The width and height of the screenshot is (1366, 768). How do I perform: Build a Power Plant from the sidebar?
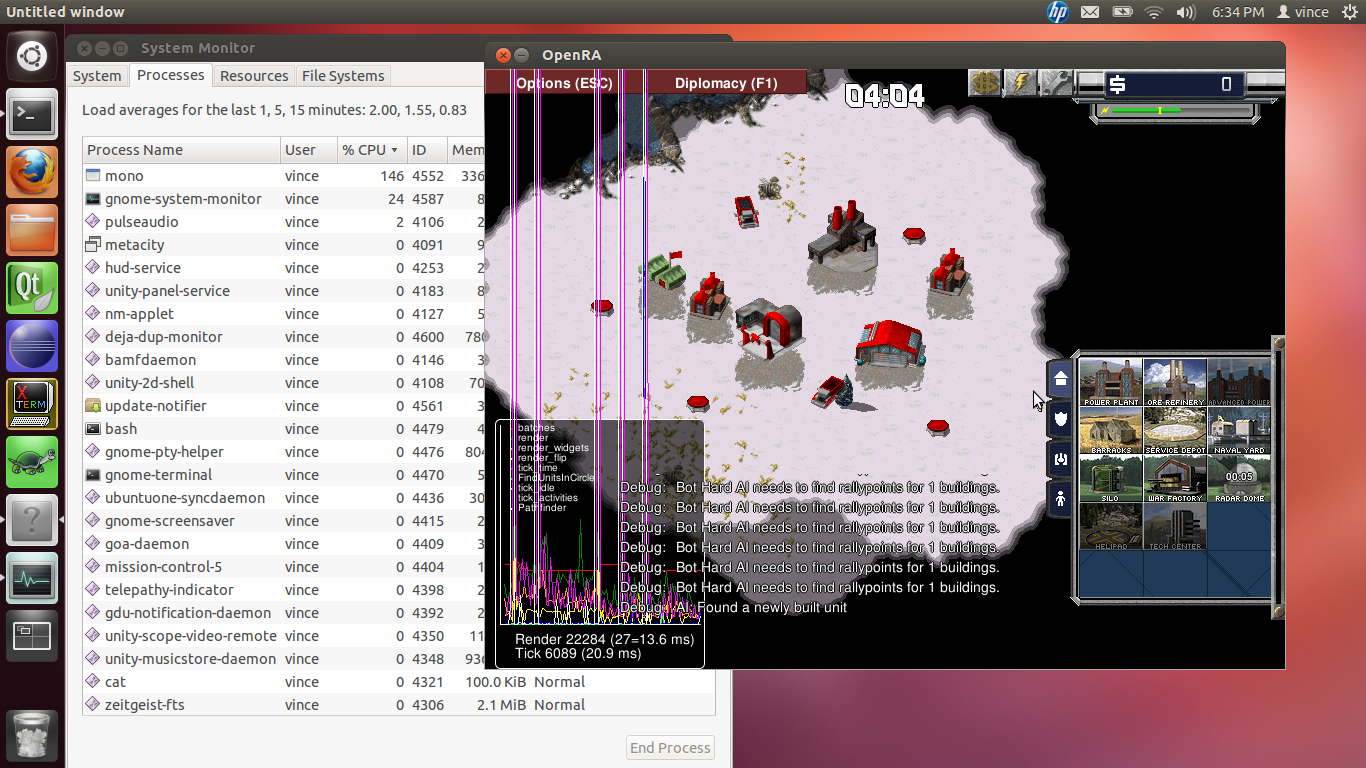(x=1111, y=383)
